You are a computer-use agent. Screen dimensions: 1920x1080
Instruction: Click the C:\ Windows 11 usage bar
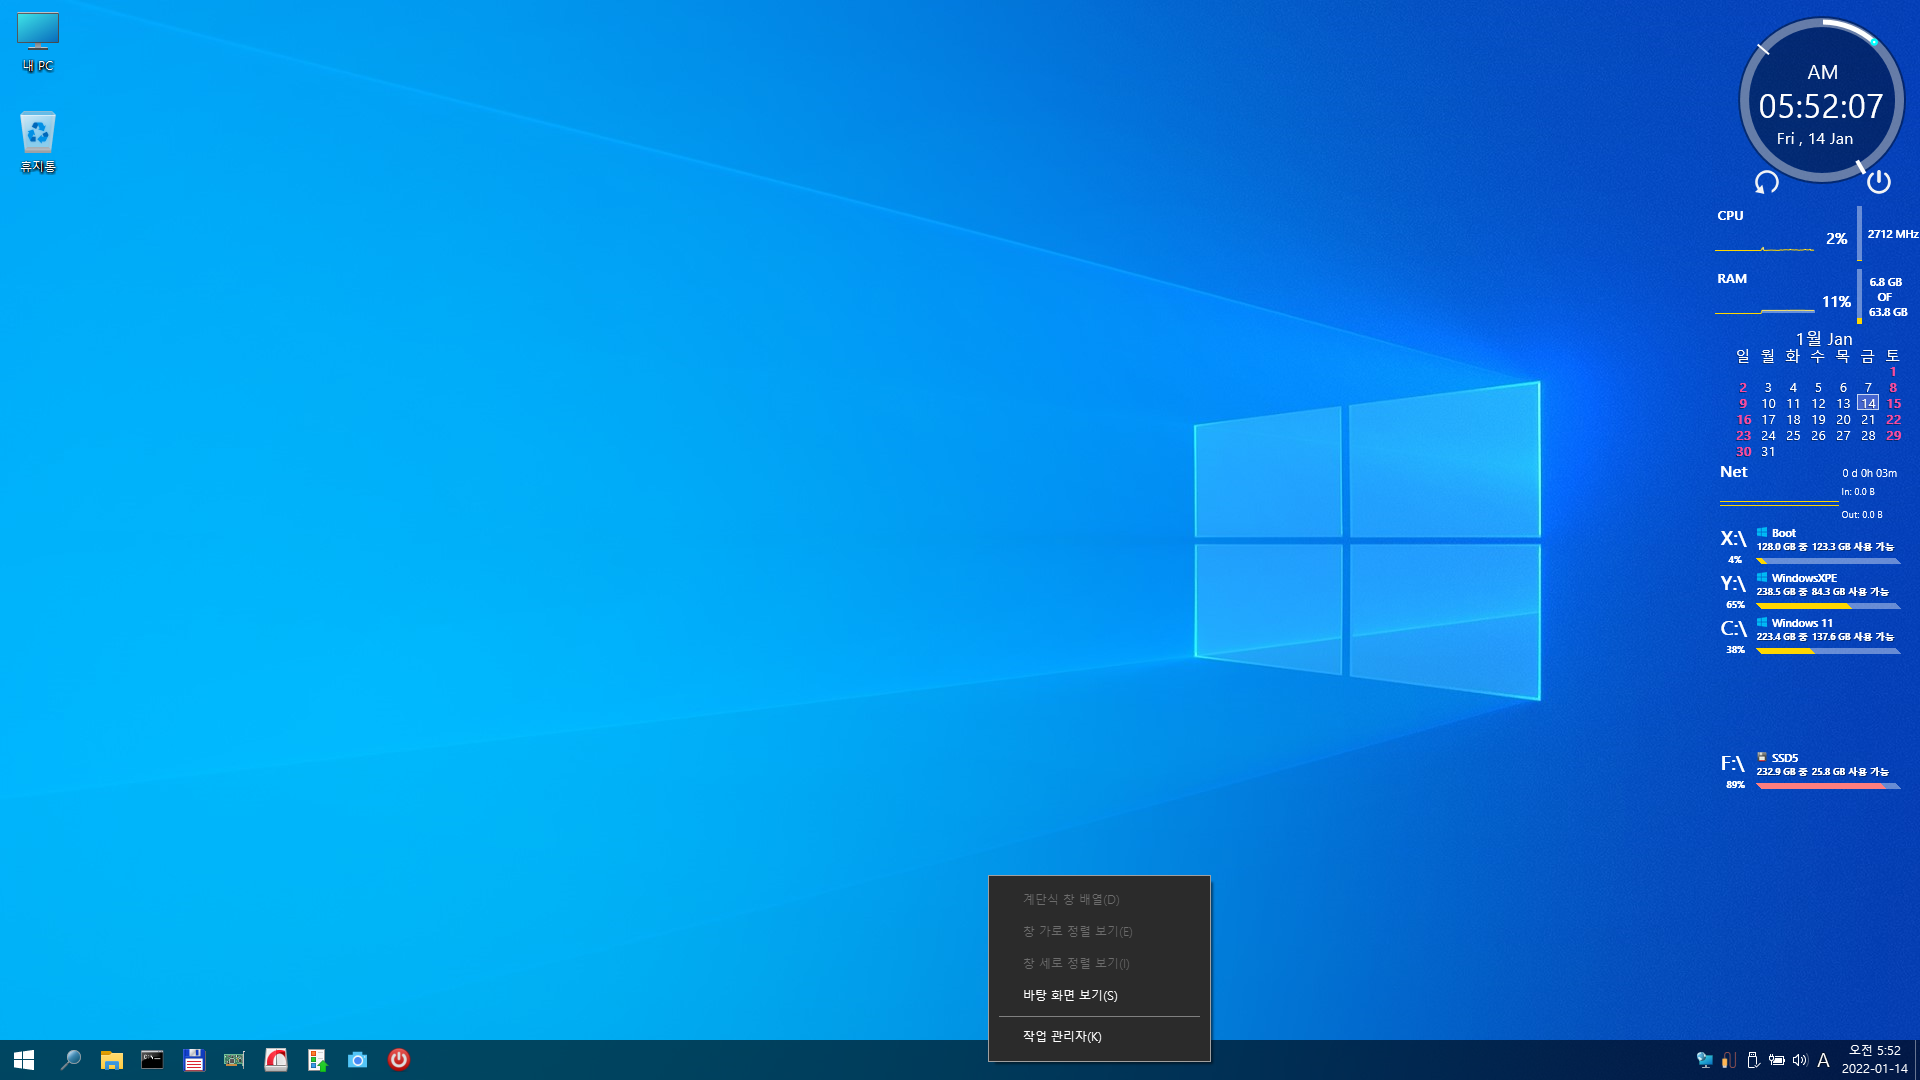click(x=1828, y=651)
